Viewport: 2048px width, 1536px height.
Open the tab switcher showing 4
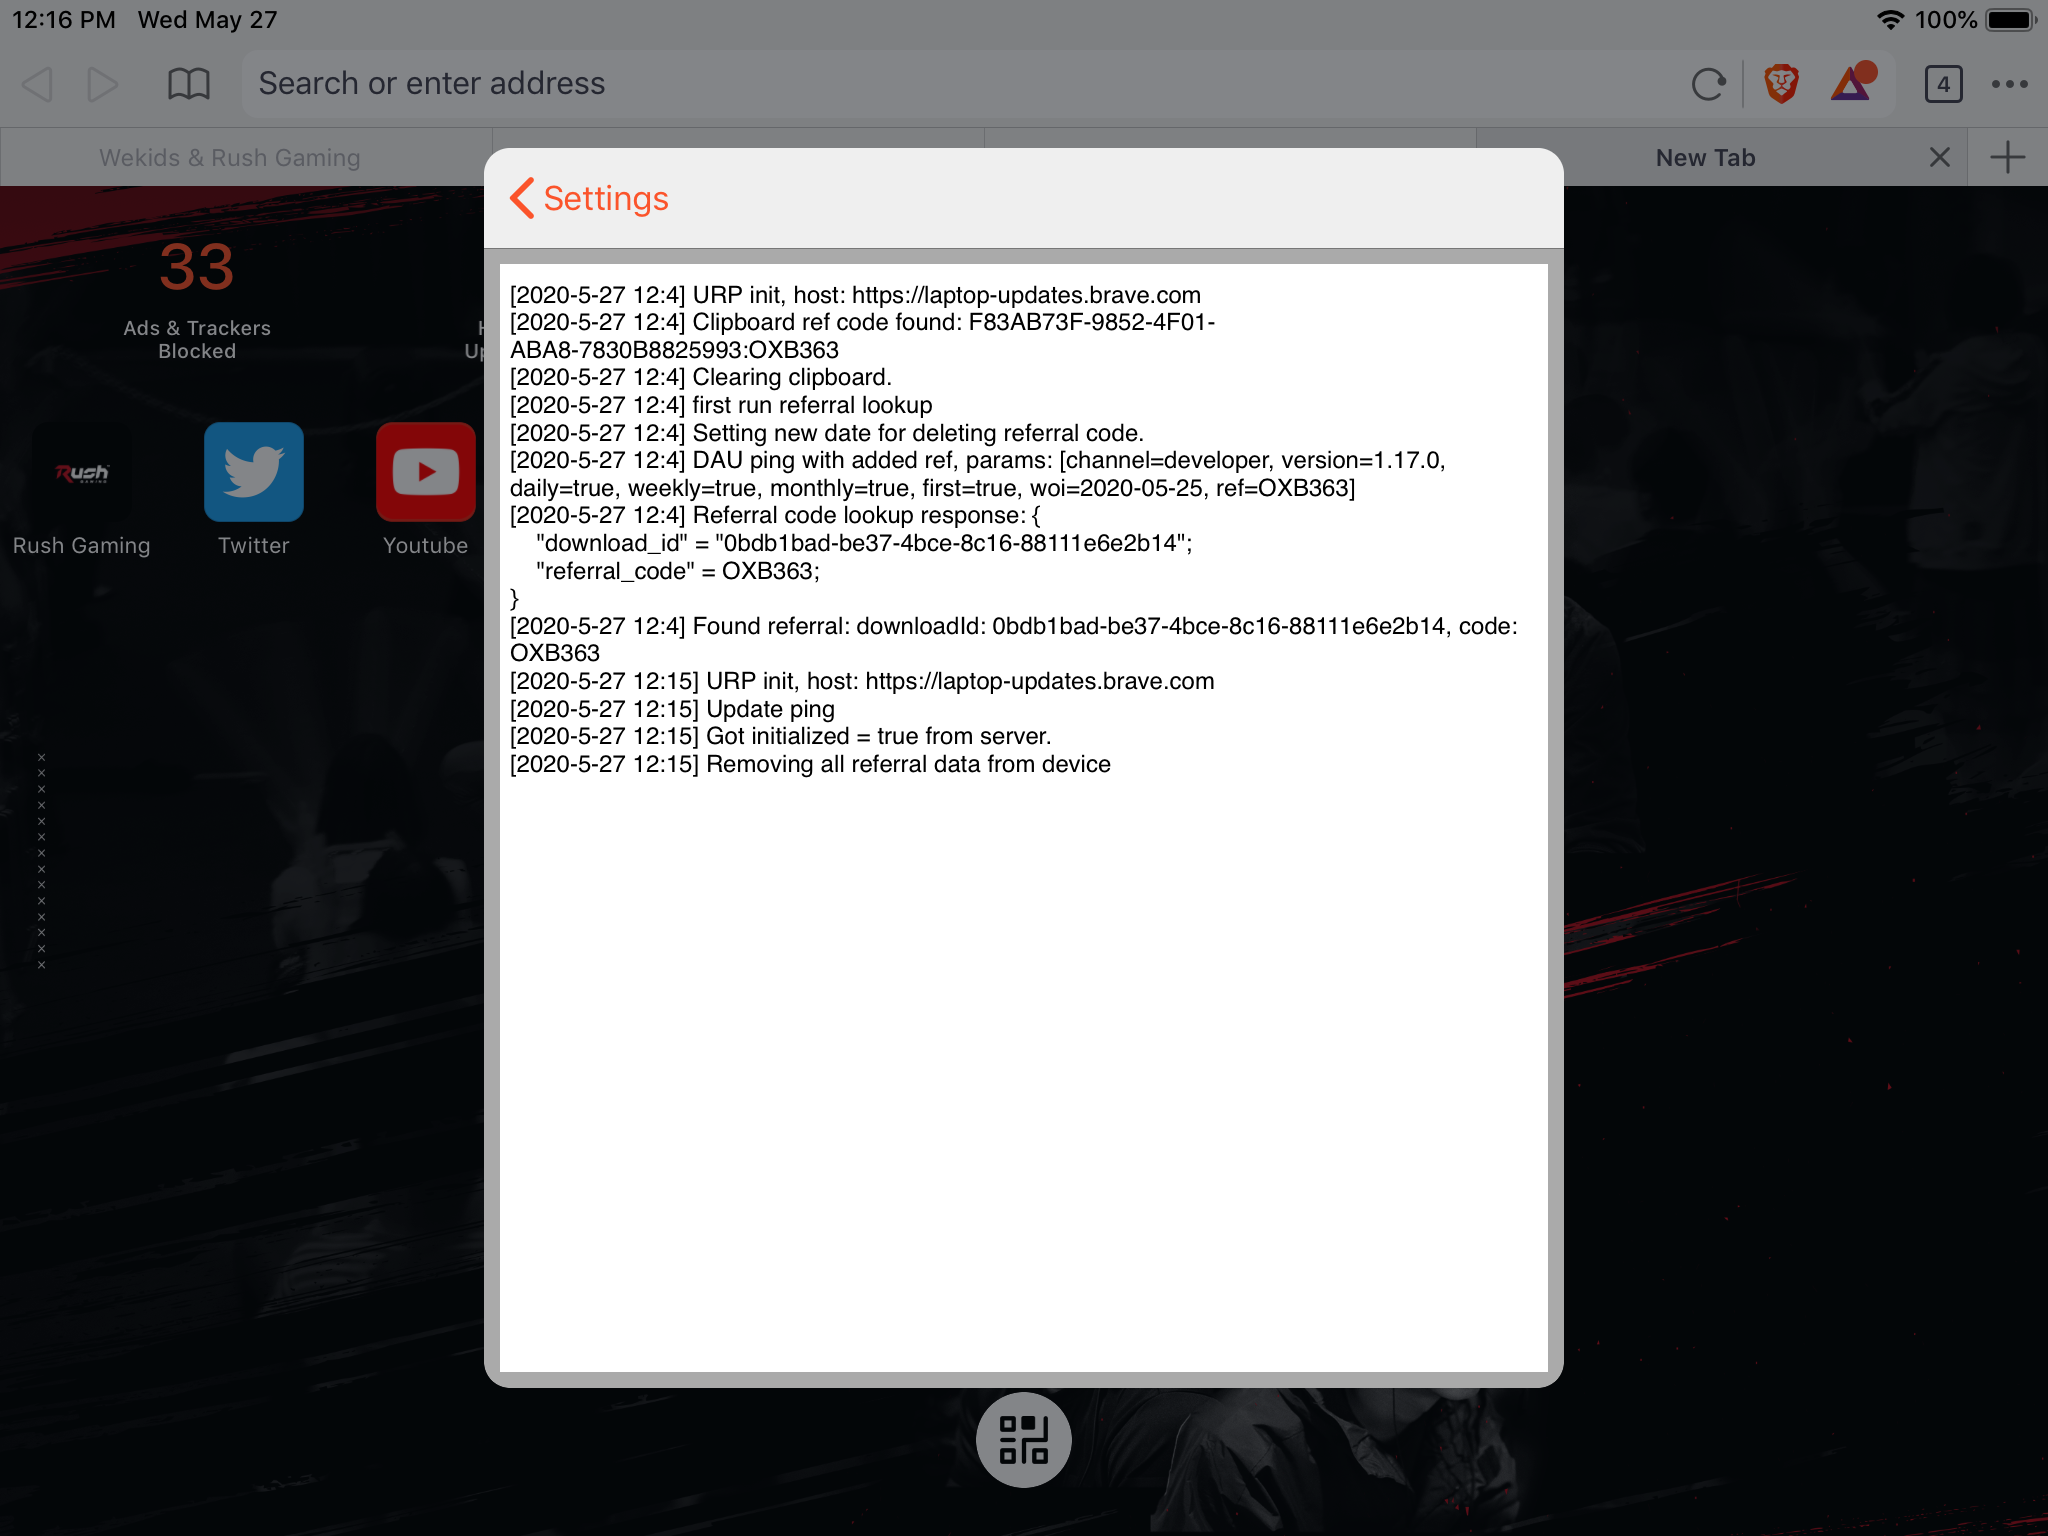pos(1942,84)
